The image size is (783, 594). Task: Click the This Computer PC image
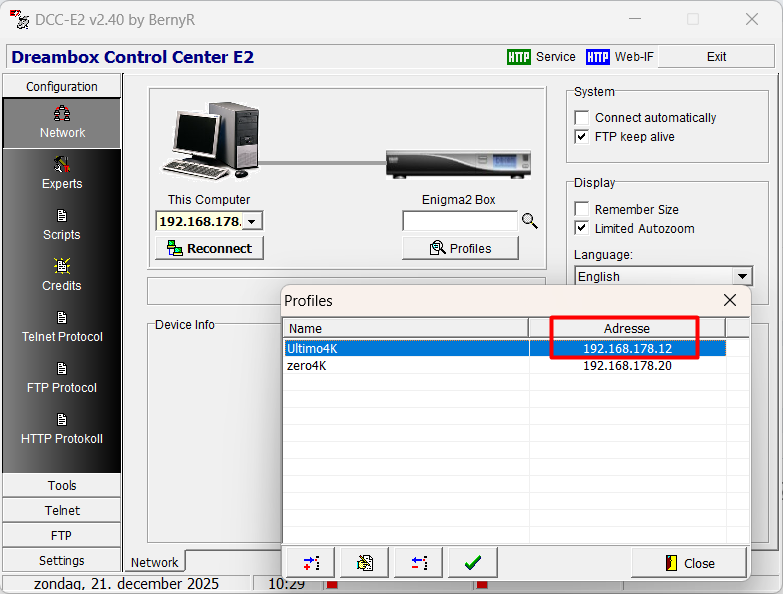coord(211,140)
